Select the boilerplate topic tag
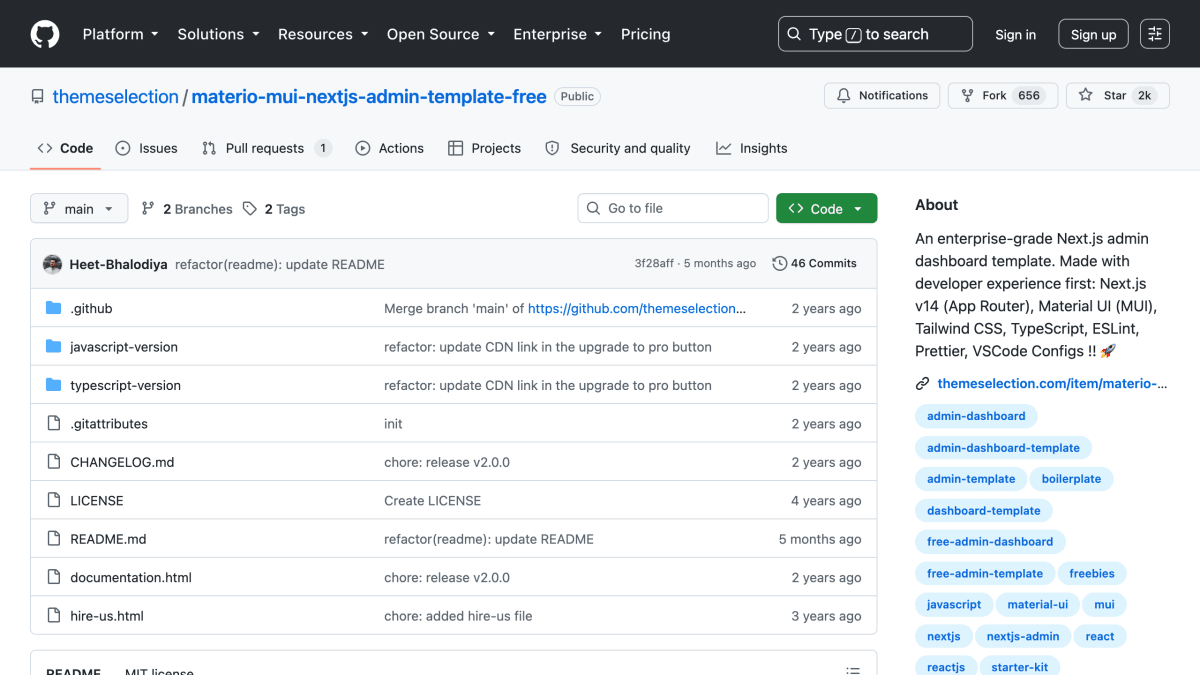Image resolution: width=1200 pixels, height=675 pixels. coord(1071,479)
